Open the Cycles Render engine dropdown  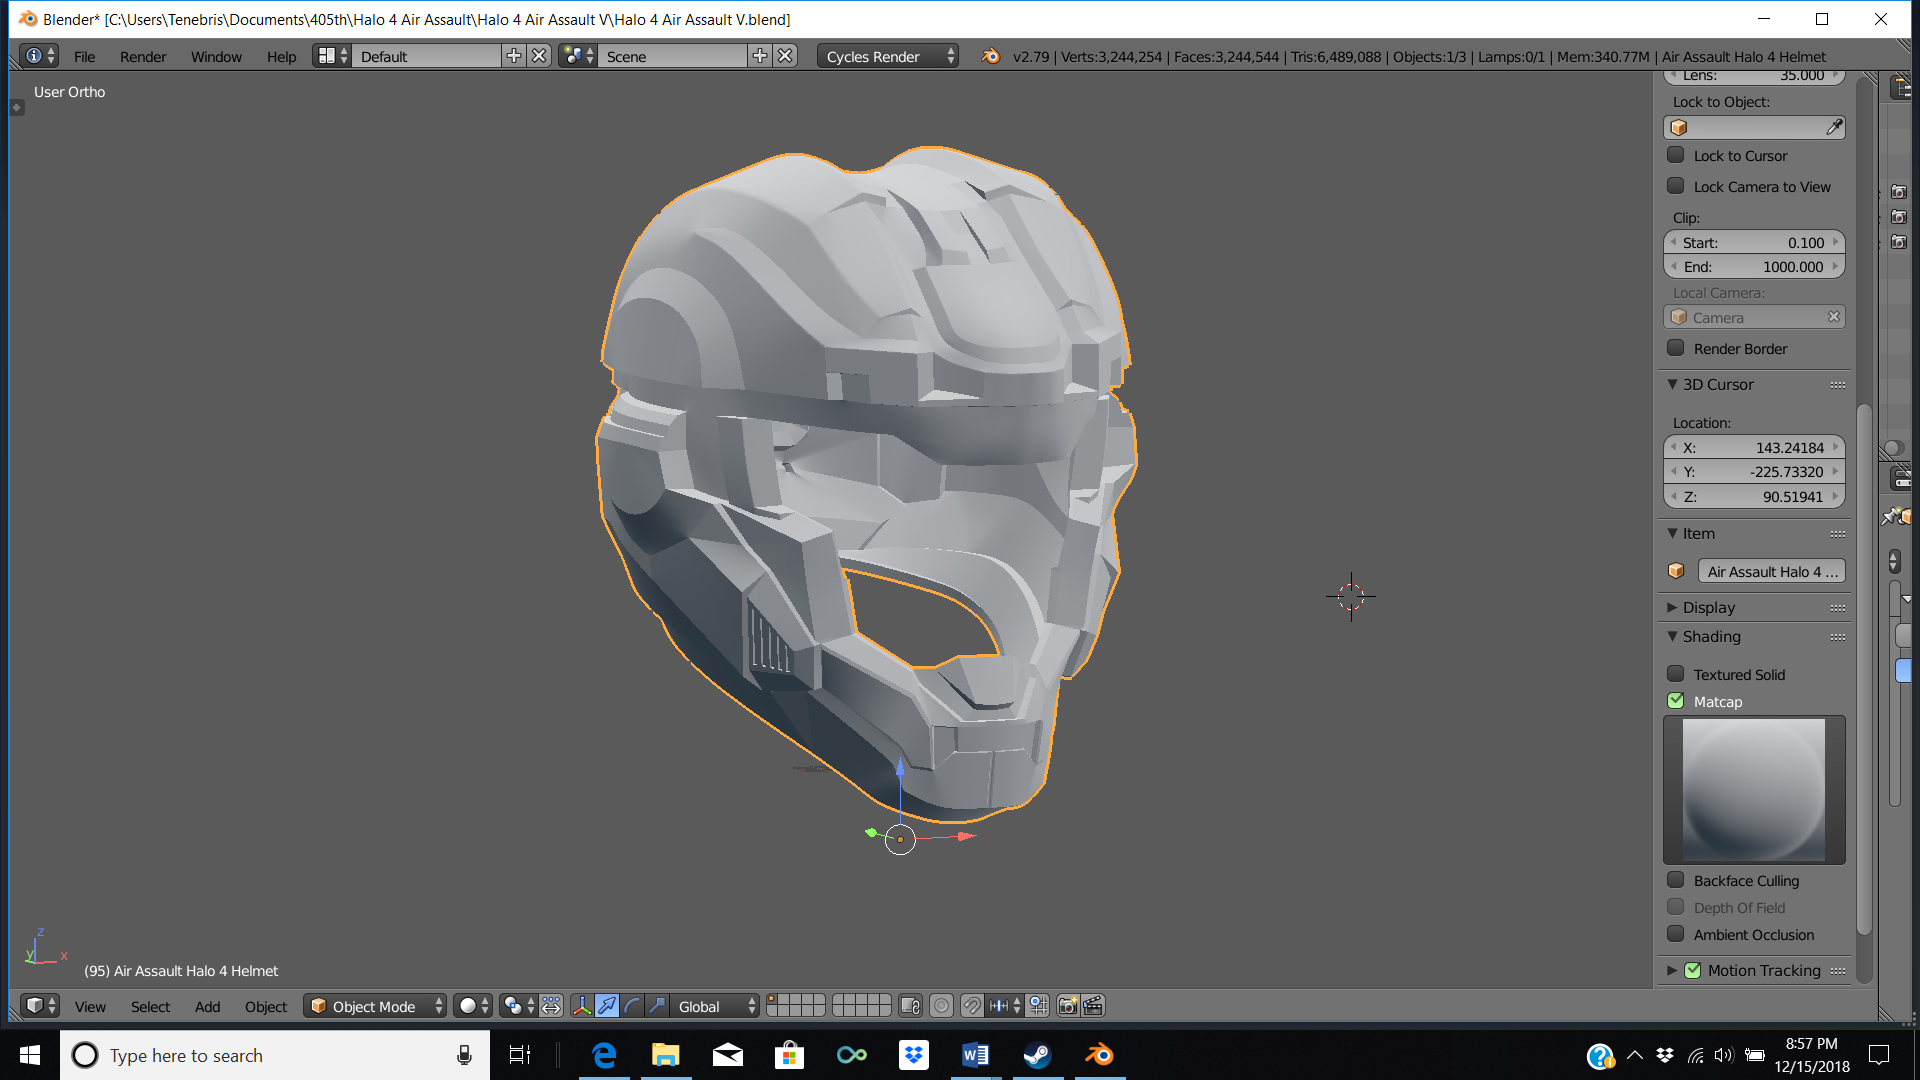point(888,56)
